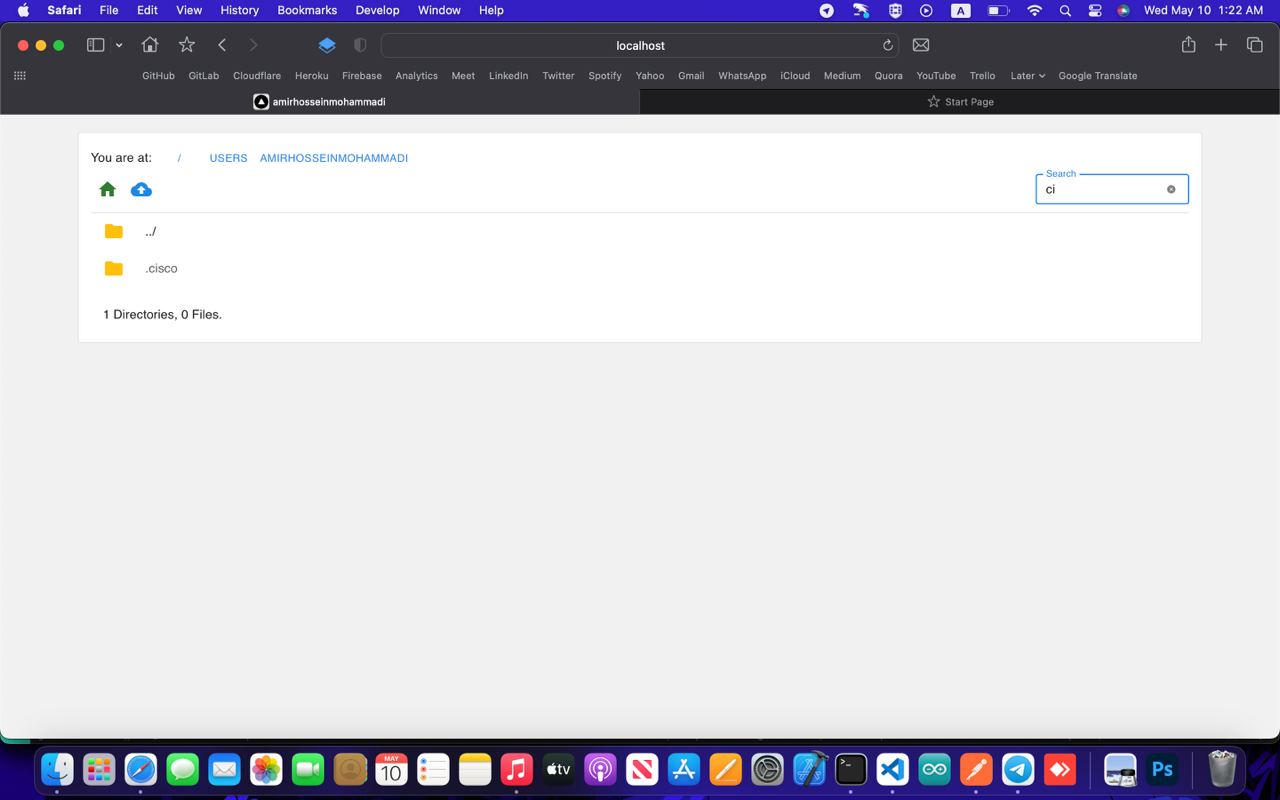1280x800 pixels.
Task: Open Visual Studio Code from the Dock
Action: click(x=893, y=769)
